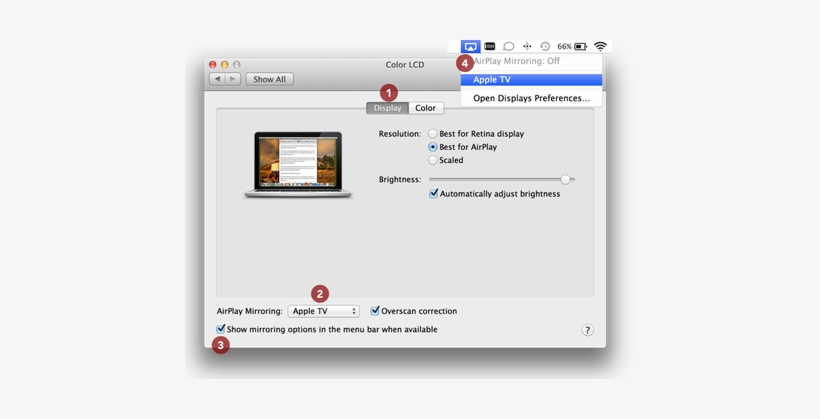
Task: Click the Time Machine menu bar icon
Action: tap(545, 47)
